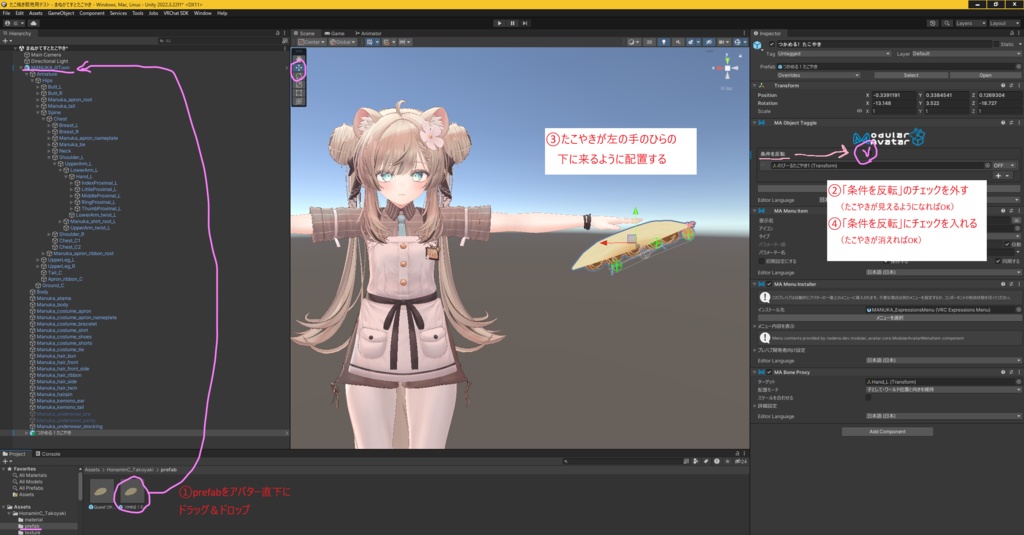Open the Center pivot mode dropdown
The image size is (1024, 535).
(x=312, y=42)
